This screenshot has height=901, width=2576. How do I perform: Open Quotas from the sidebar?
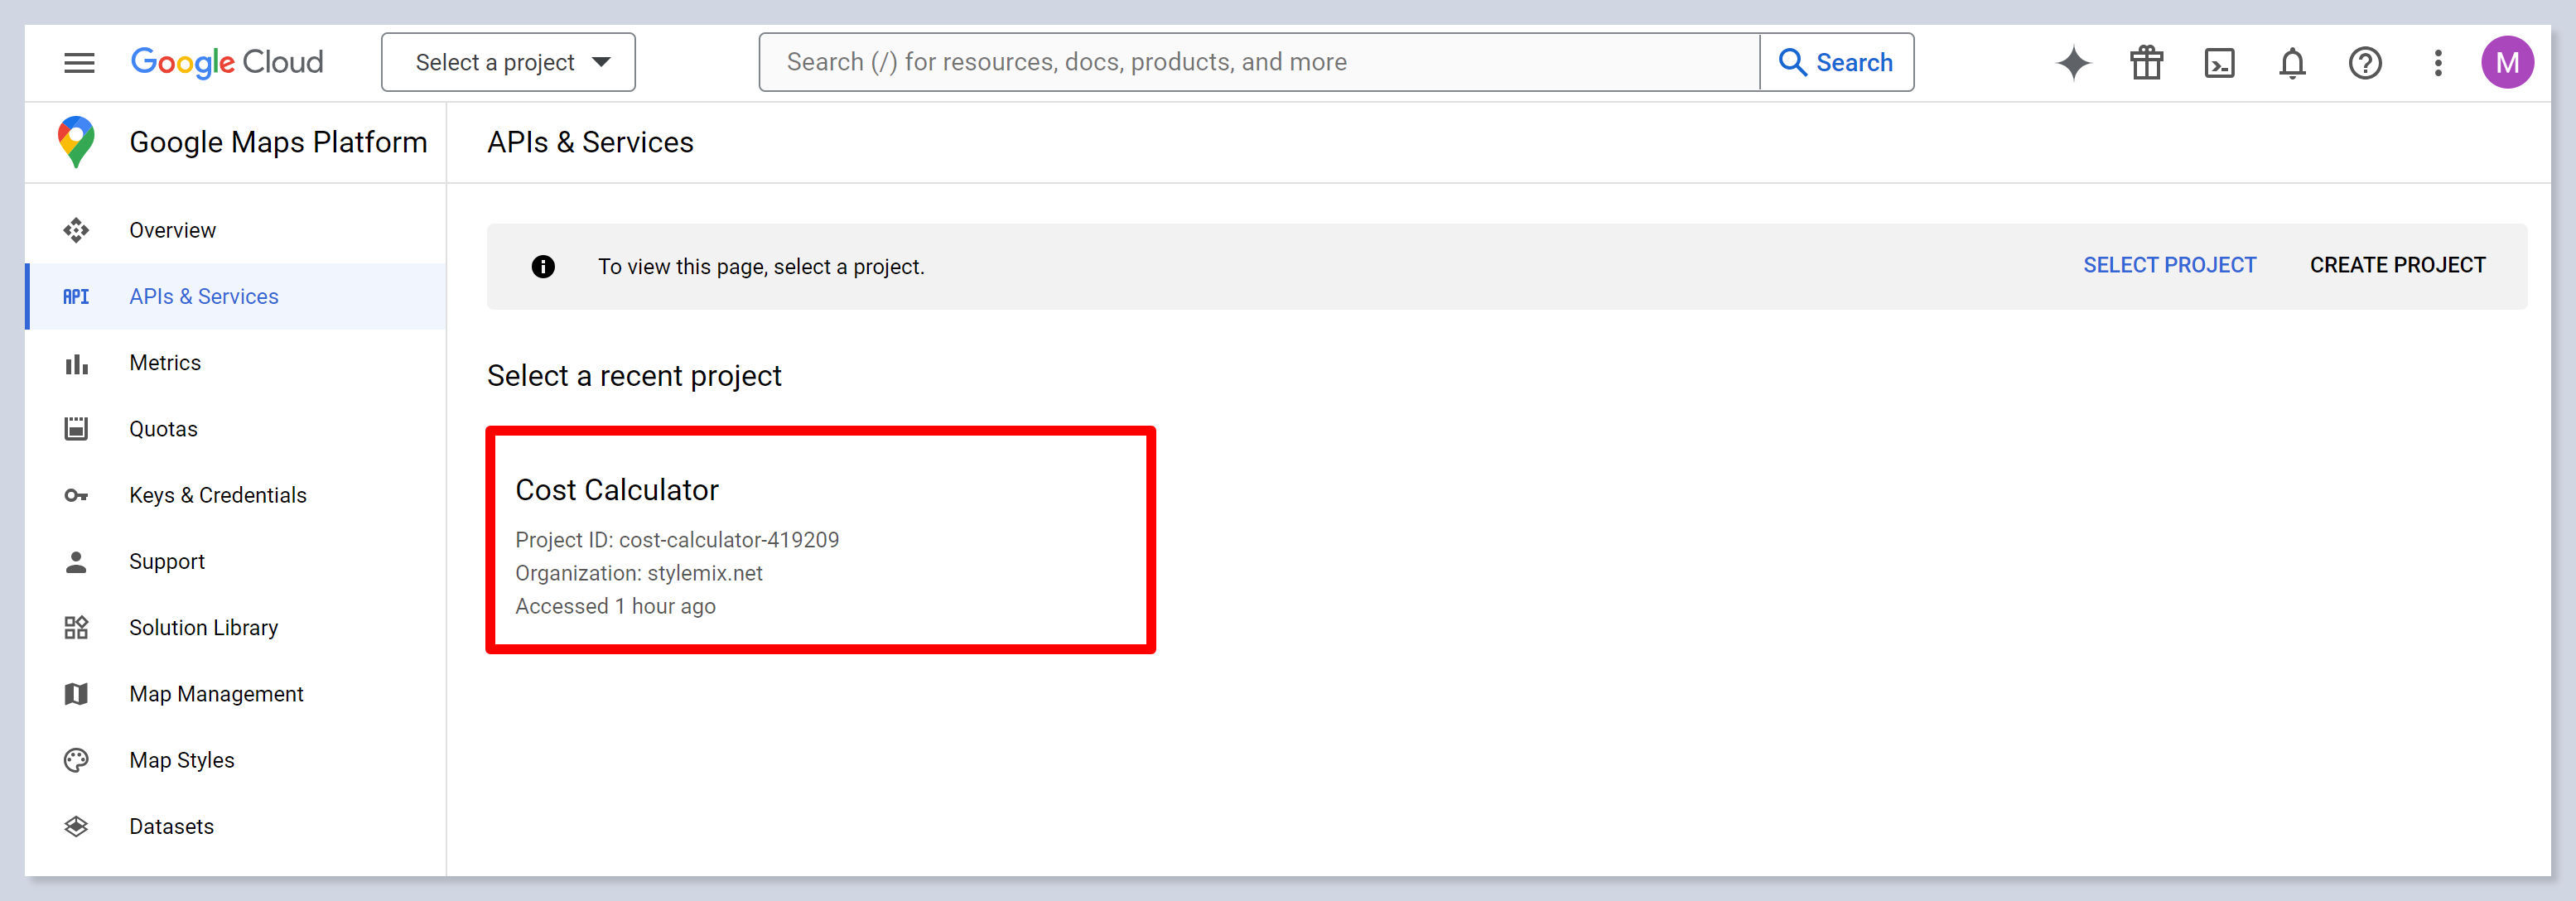(x=163, y=429)
